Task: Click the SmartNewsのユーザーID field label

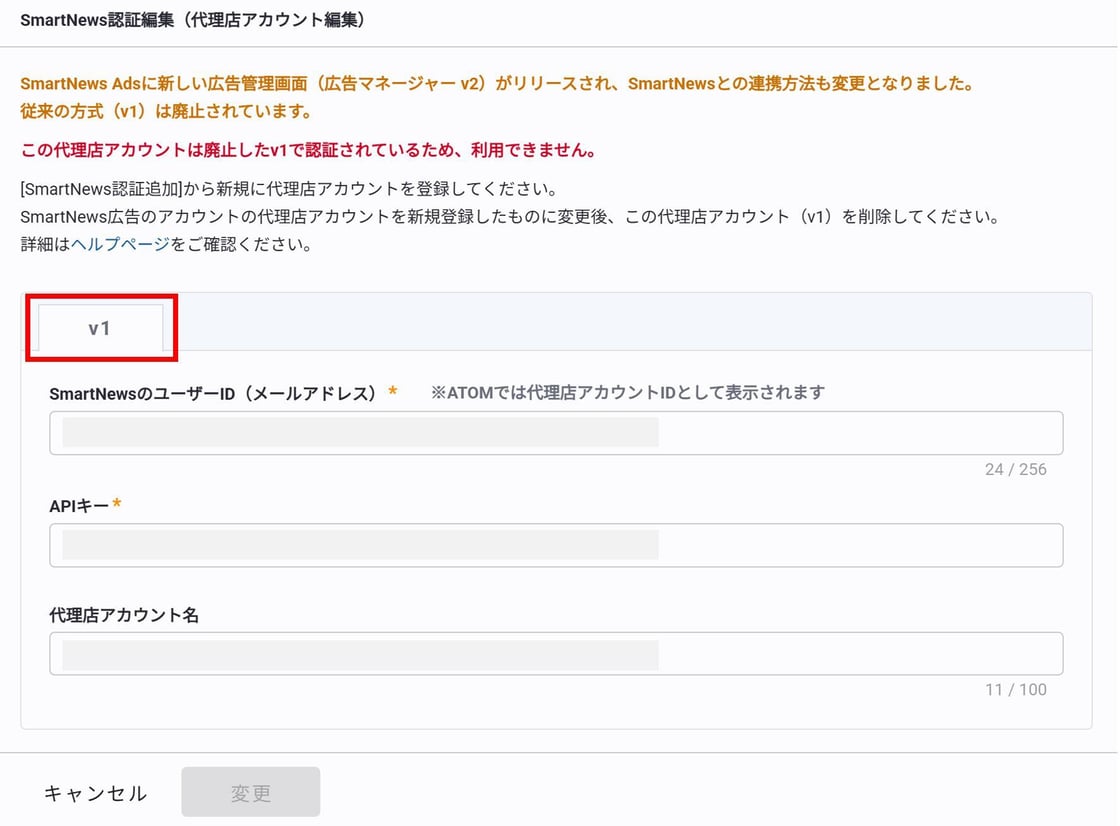Action: click(212, 394)
